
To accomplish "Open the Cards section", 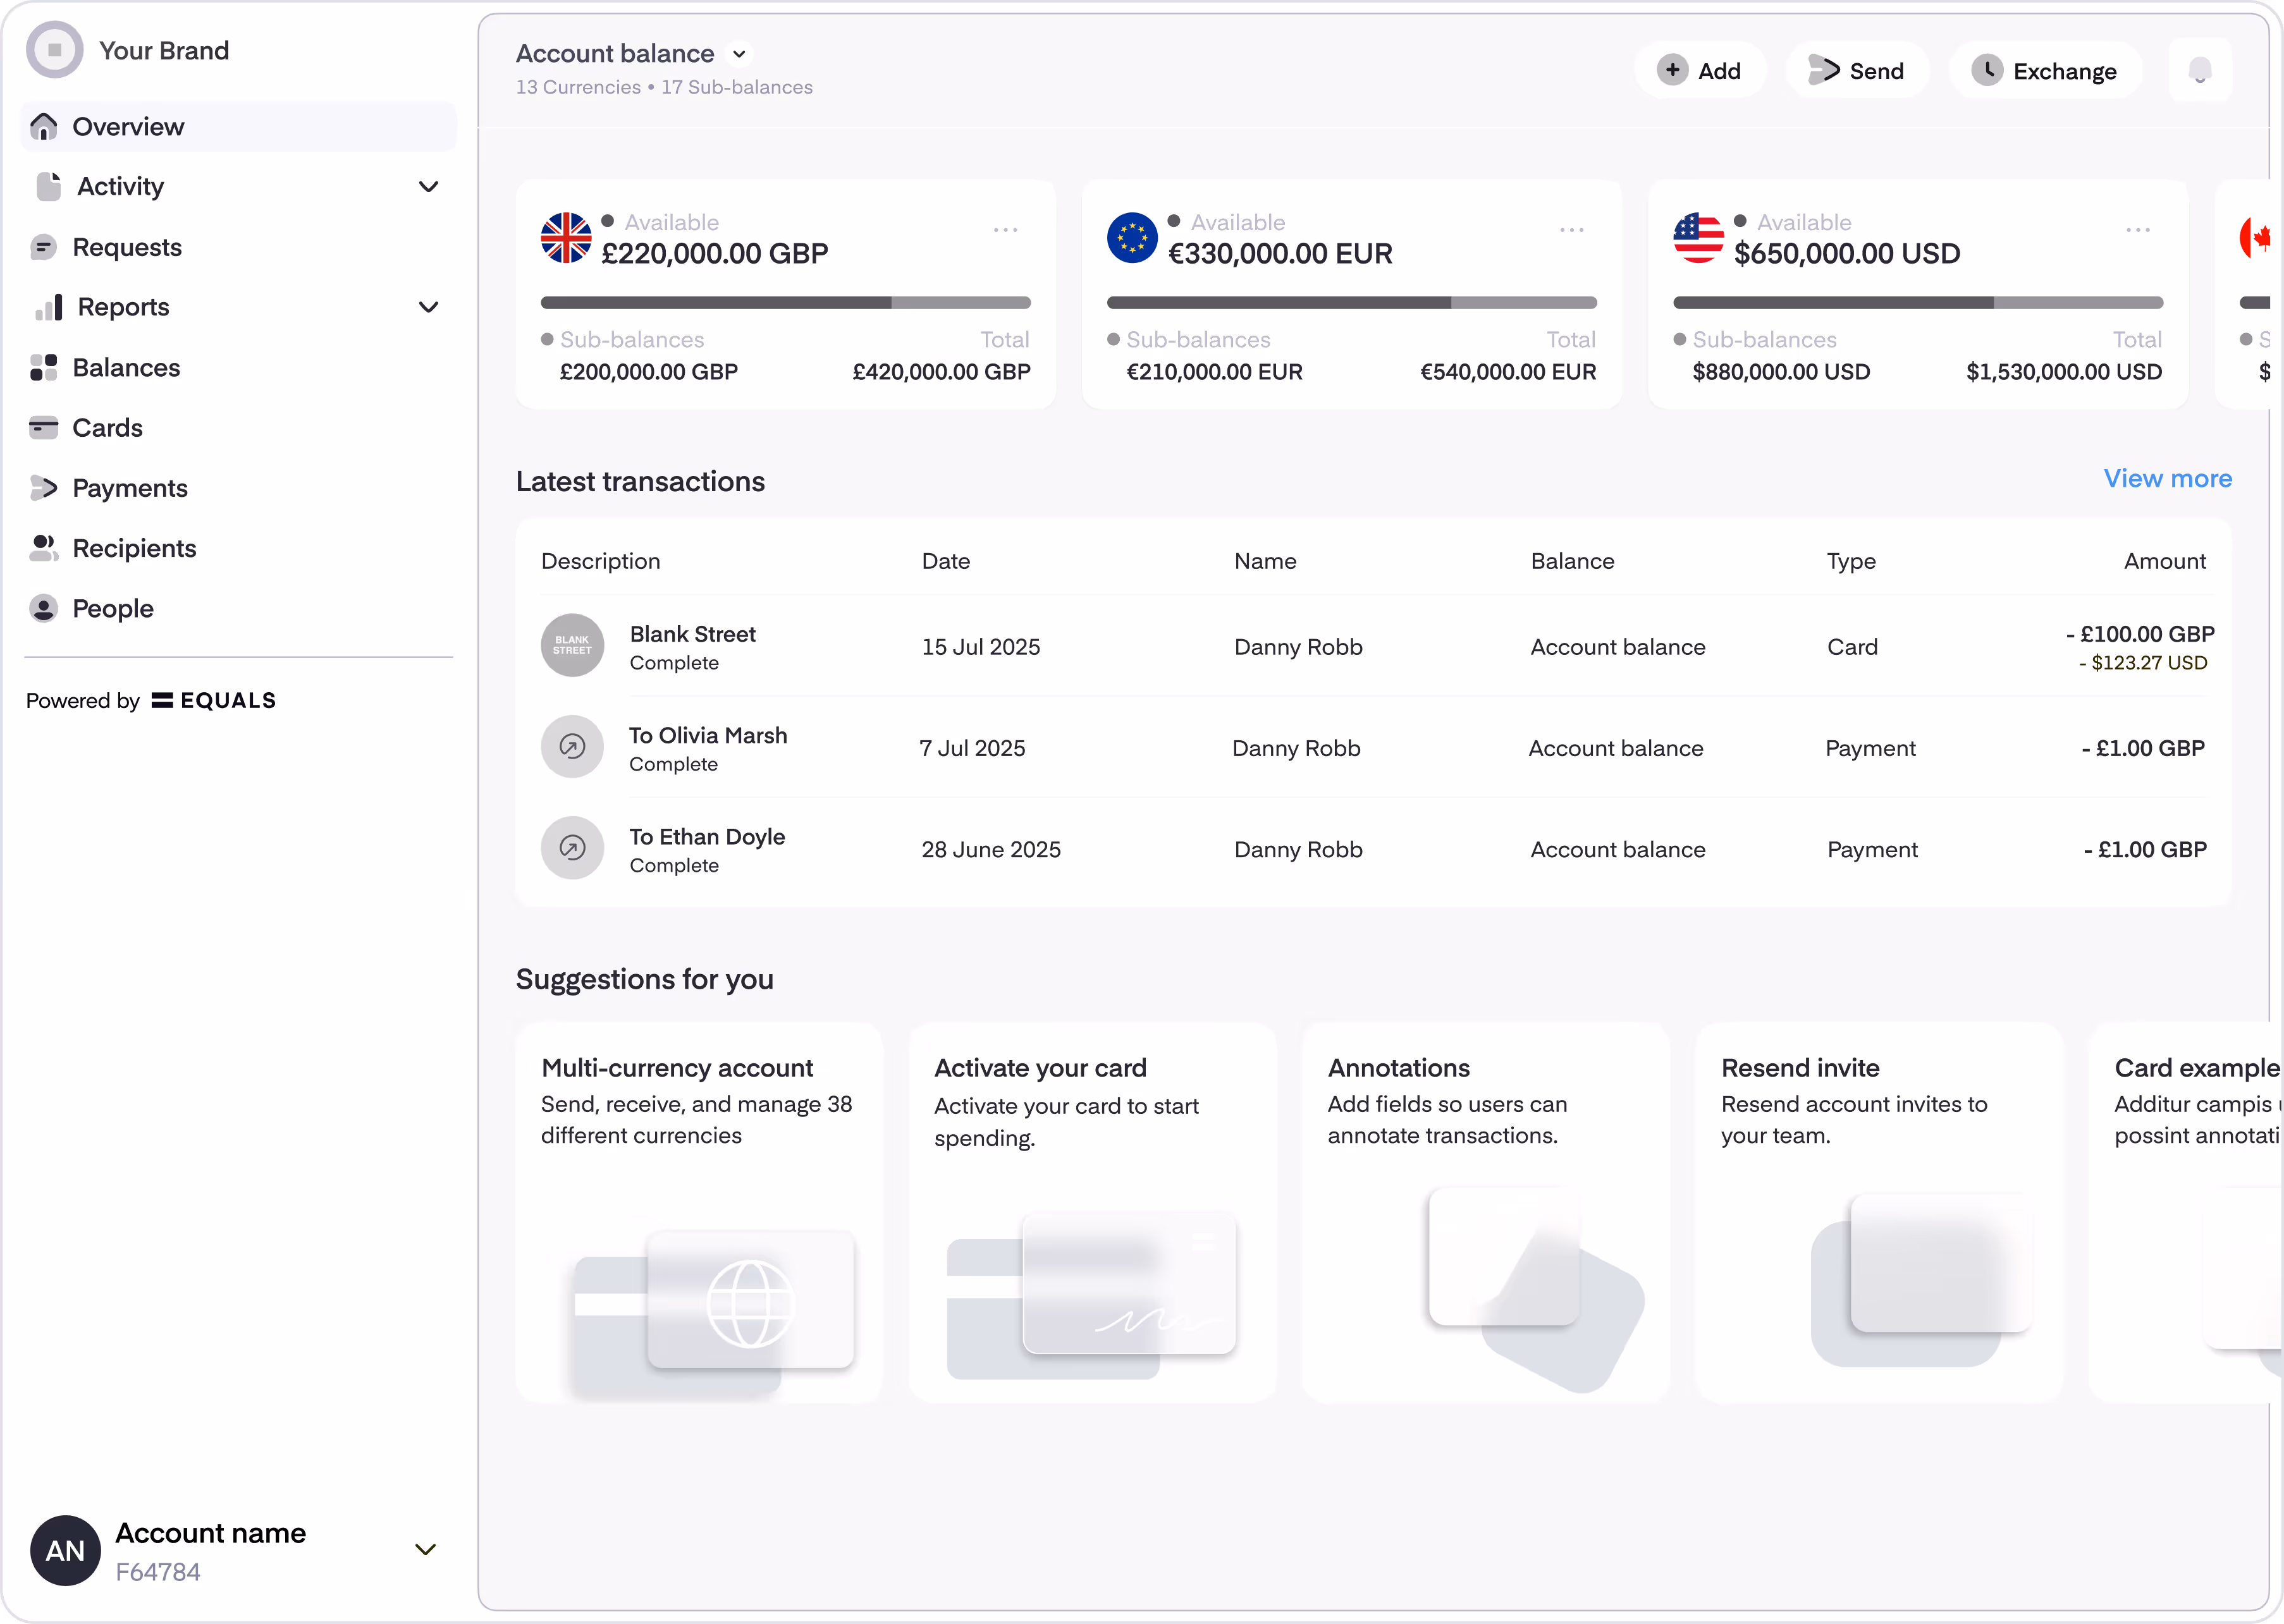I will 107,428.
